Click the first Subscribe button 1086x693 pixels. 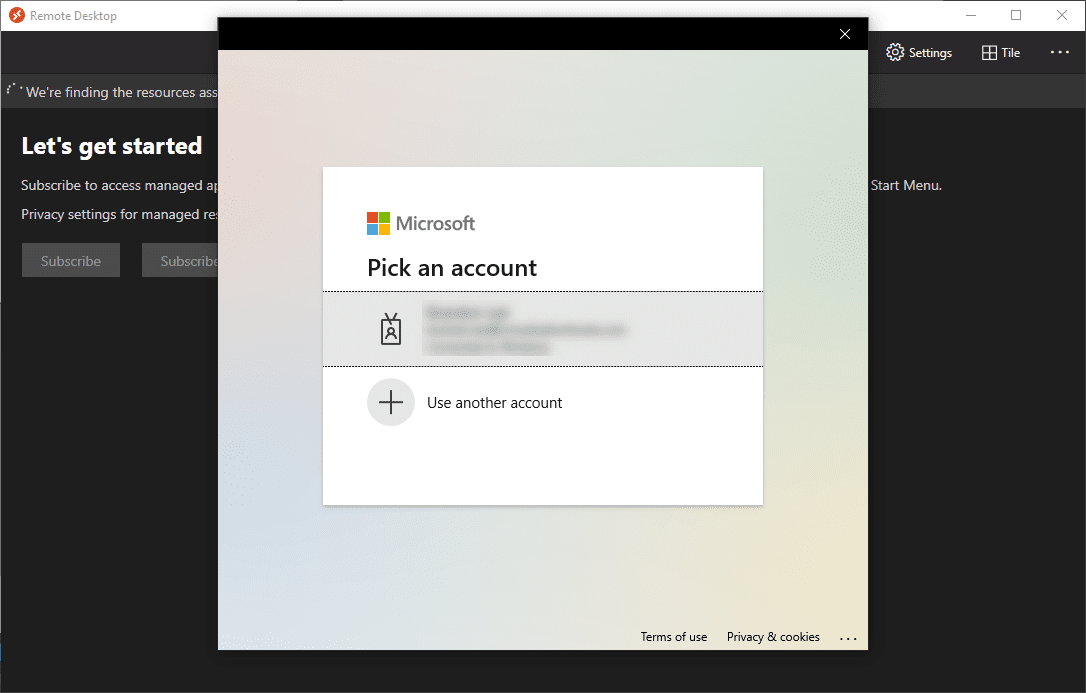[71, 260]
